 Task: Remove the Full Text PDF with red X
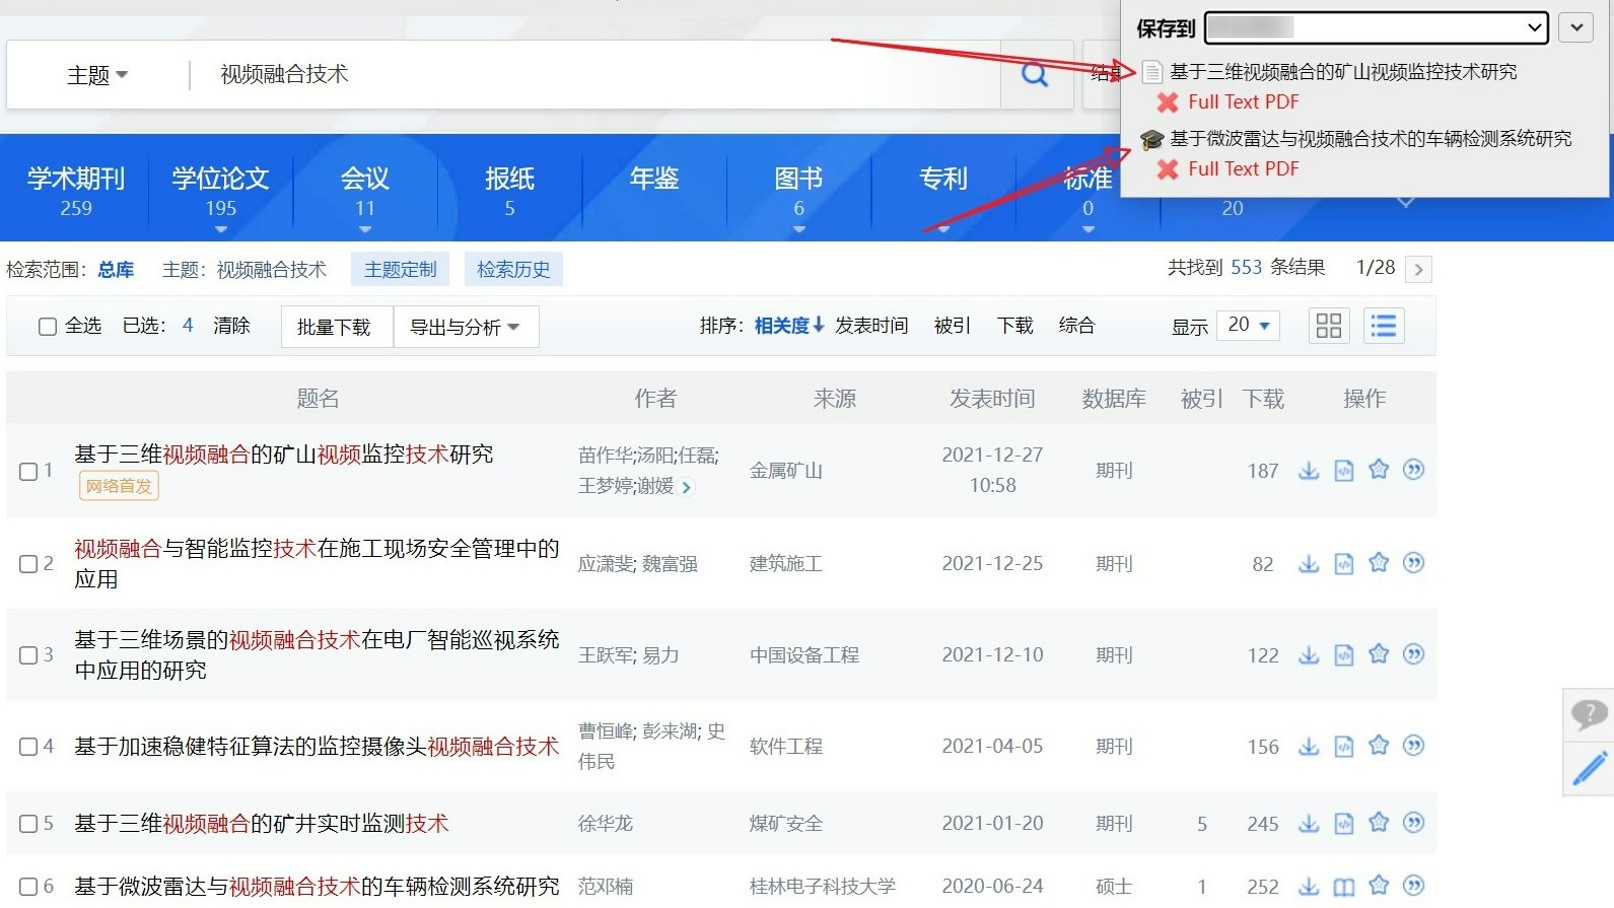[1167, 102]
